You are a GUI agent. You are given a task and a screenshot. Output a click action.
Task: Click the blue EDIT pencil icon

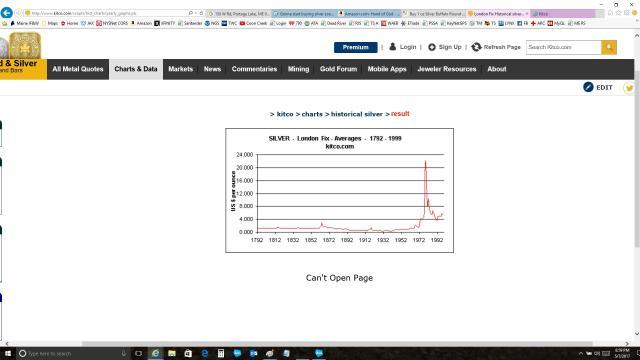pyautogui.click(x=588, y=87)
